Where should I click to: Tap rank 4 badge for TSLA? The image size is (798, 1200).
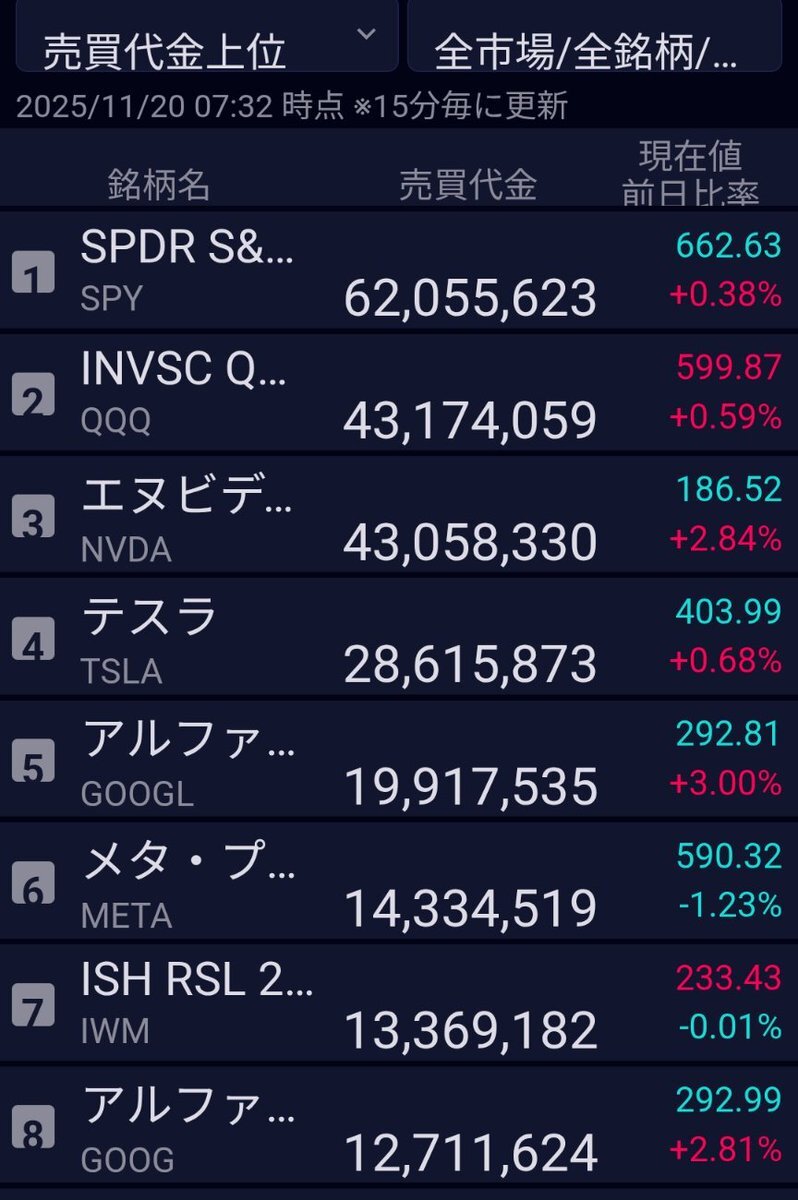point(33,642)
